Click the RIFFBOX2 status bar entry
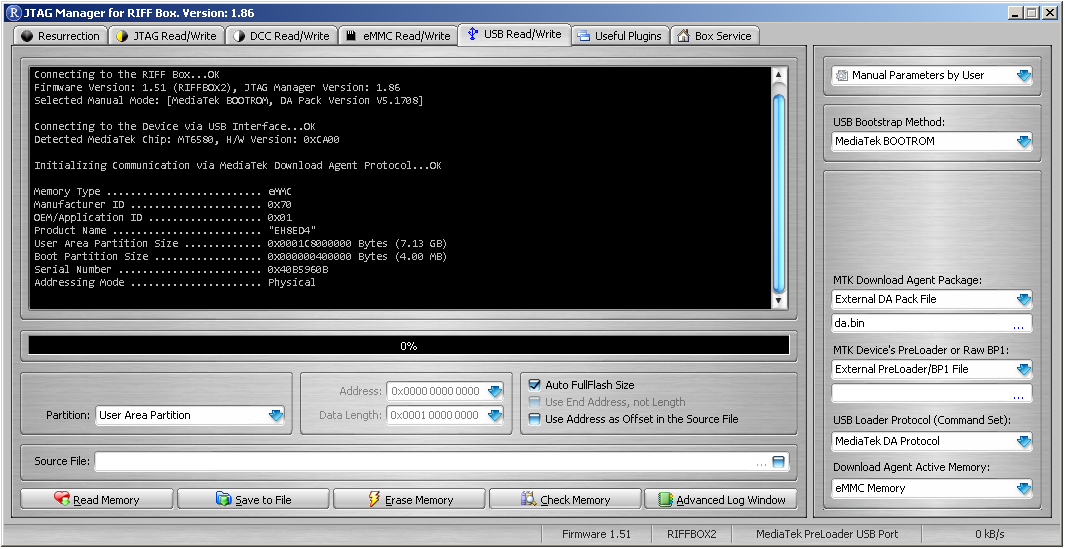 click(x=693, y=535)
